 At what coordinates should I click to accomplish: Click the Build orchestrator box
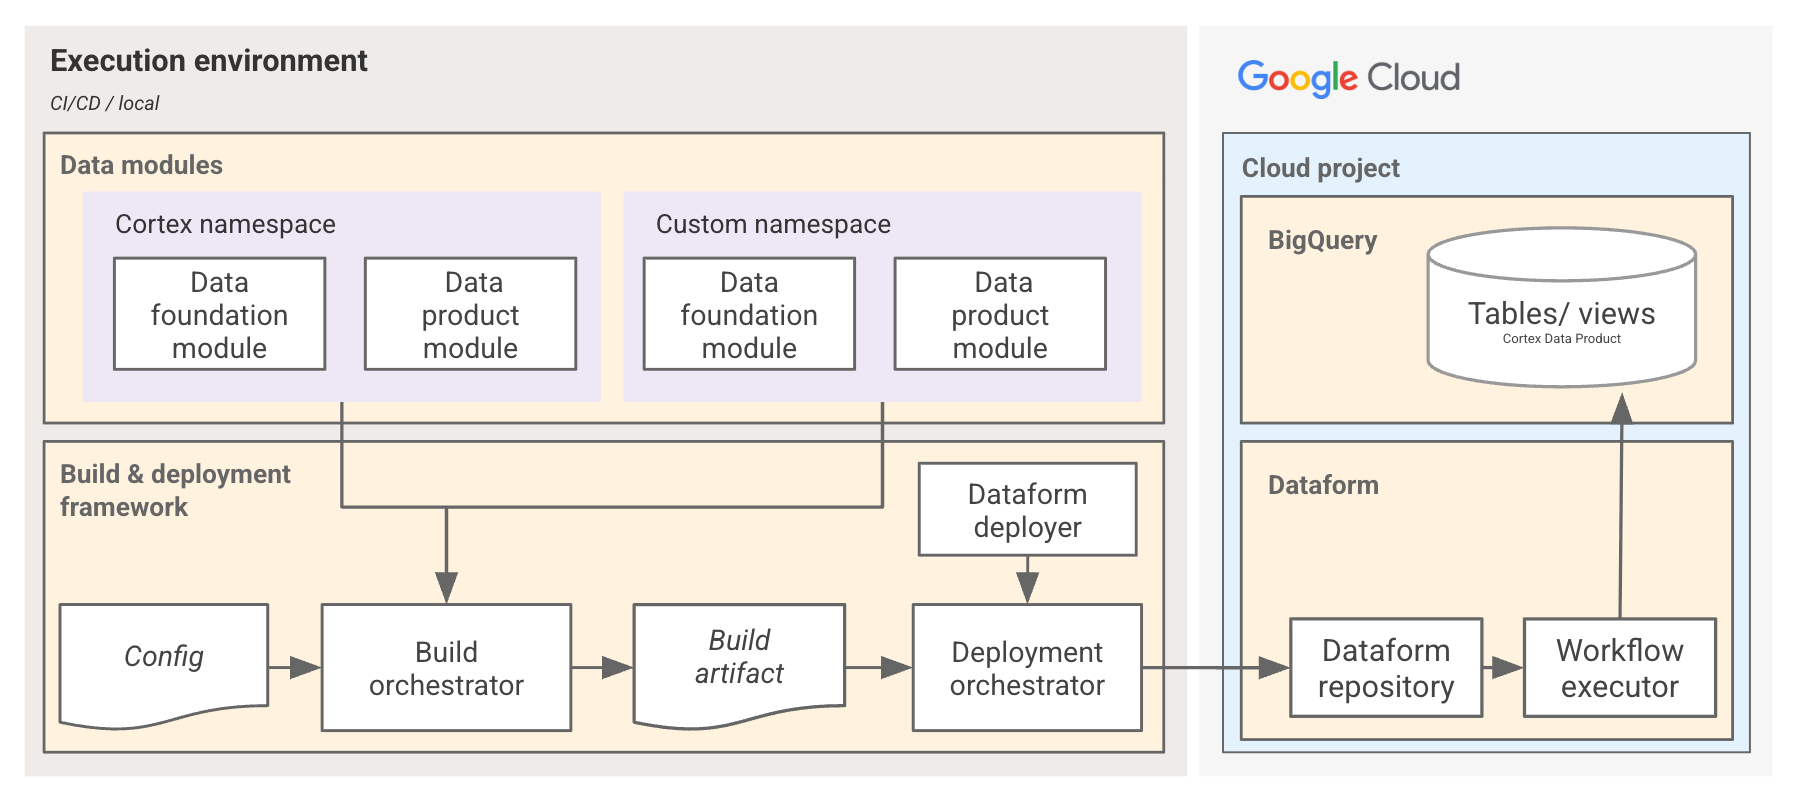[446, 667]
